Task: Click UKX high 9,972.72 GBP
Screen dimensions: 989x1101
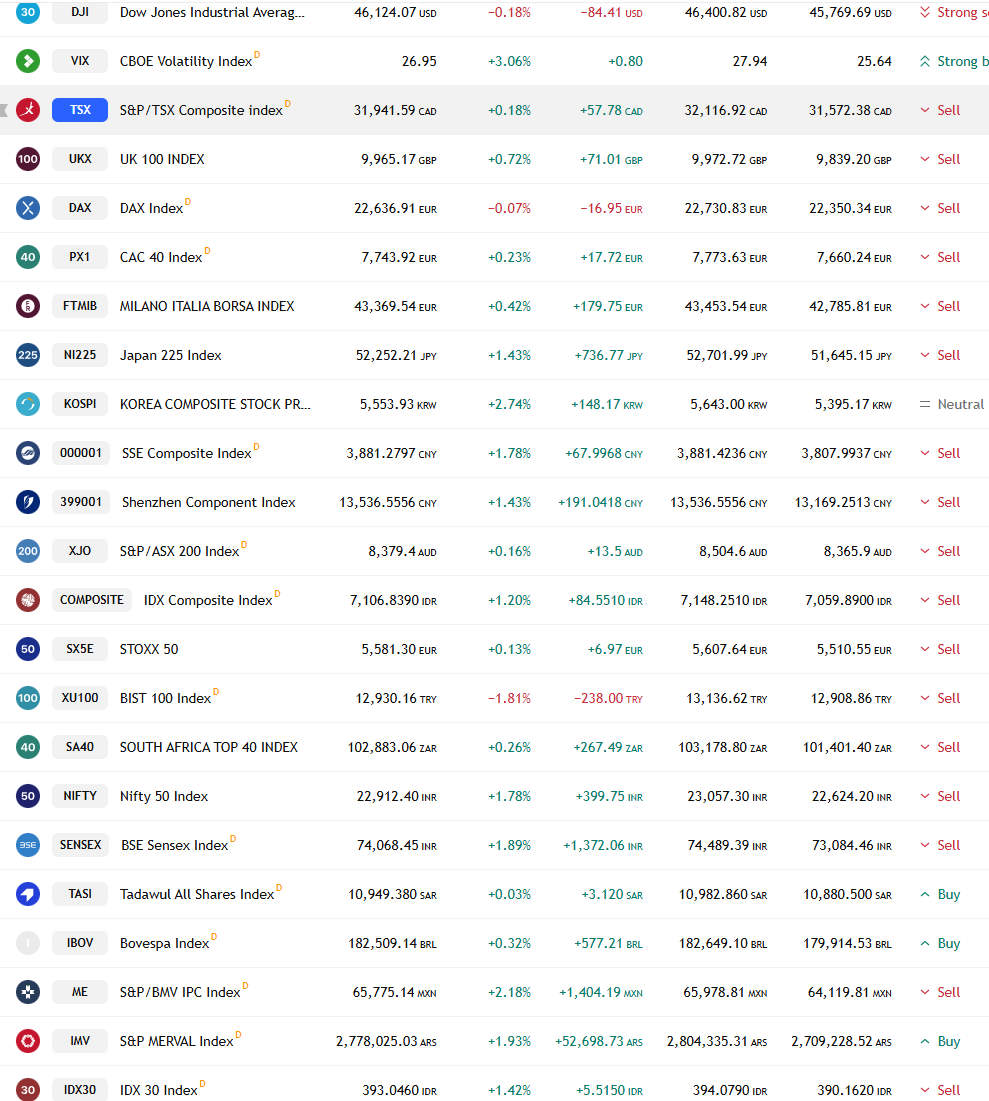Action: 729,159
